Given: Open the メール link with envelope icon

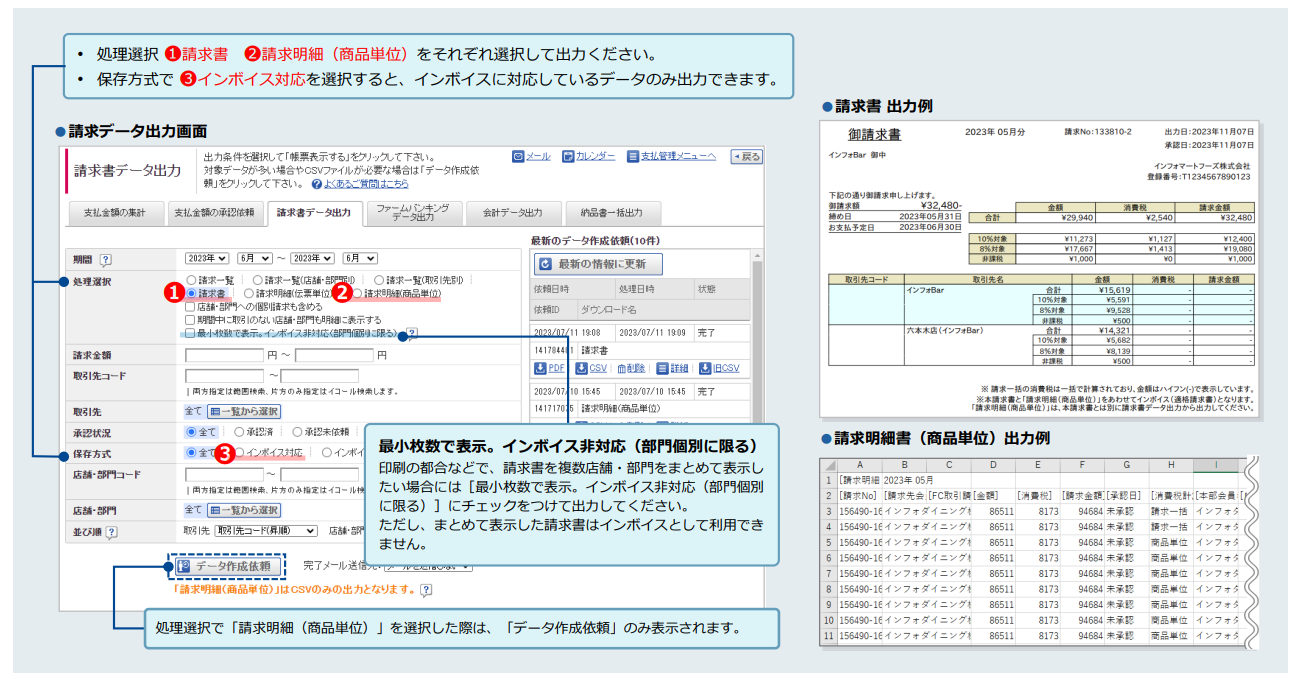Looking at the screenshot, I should point(531,156).
